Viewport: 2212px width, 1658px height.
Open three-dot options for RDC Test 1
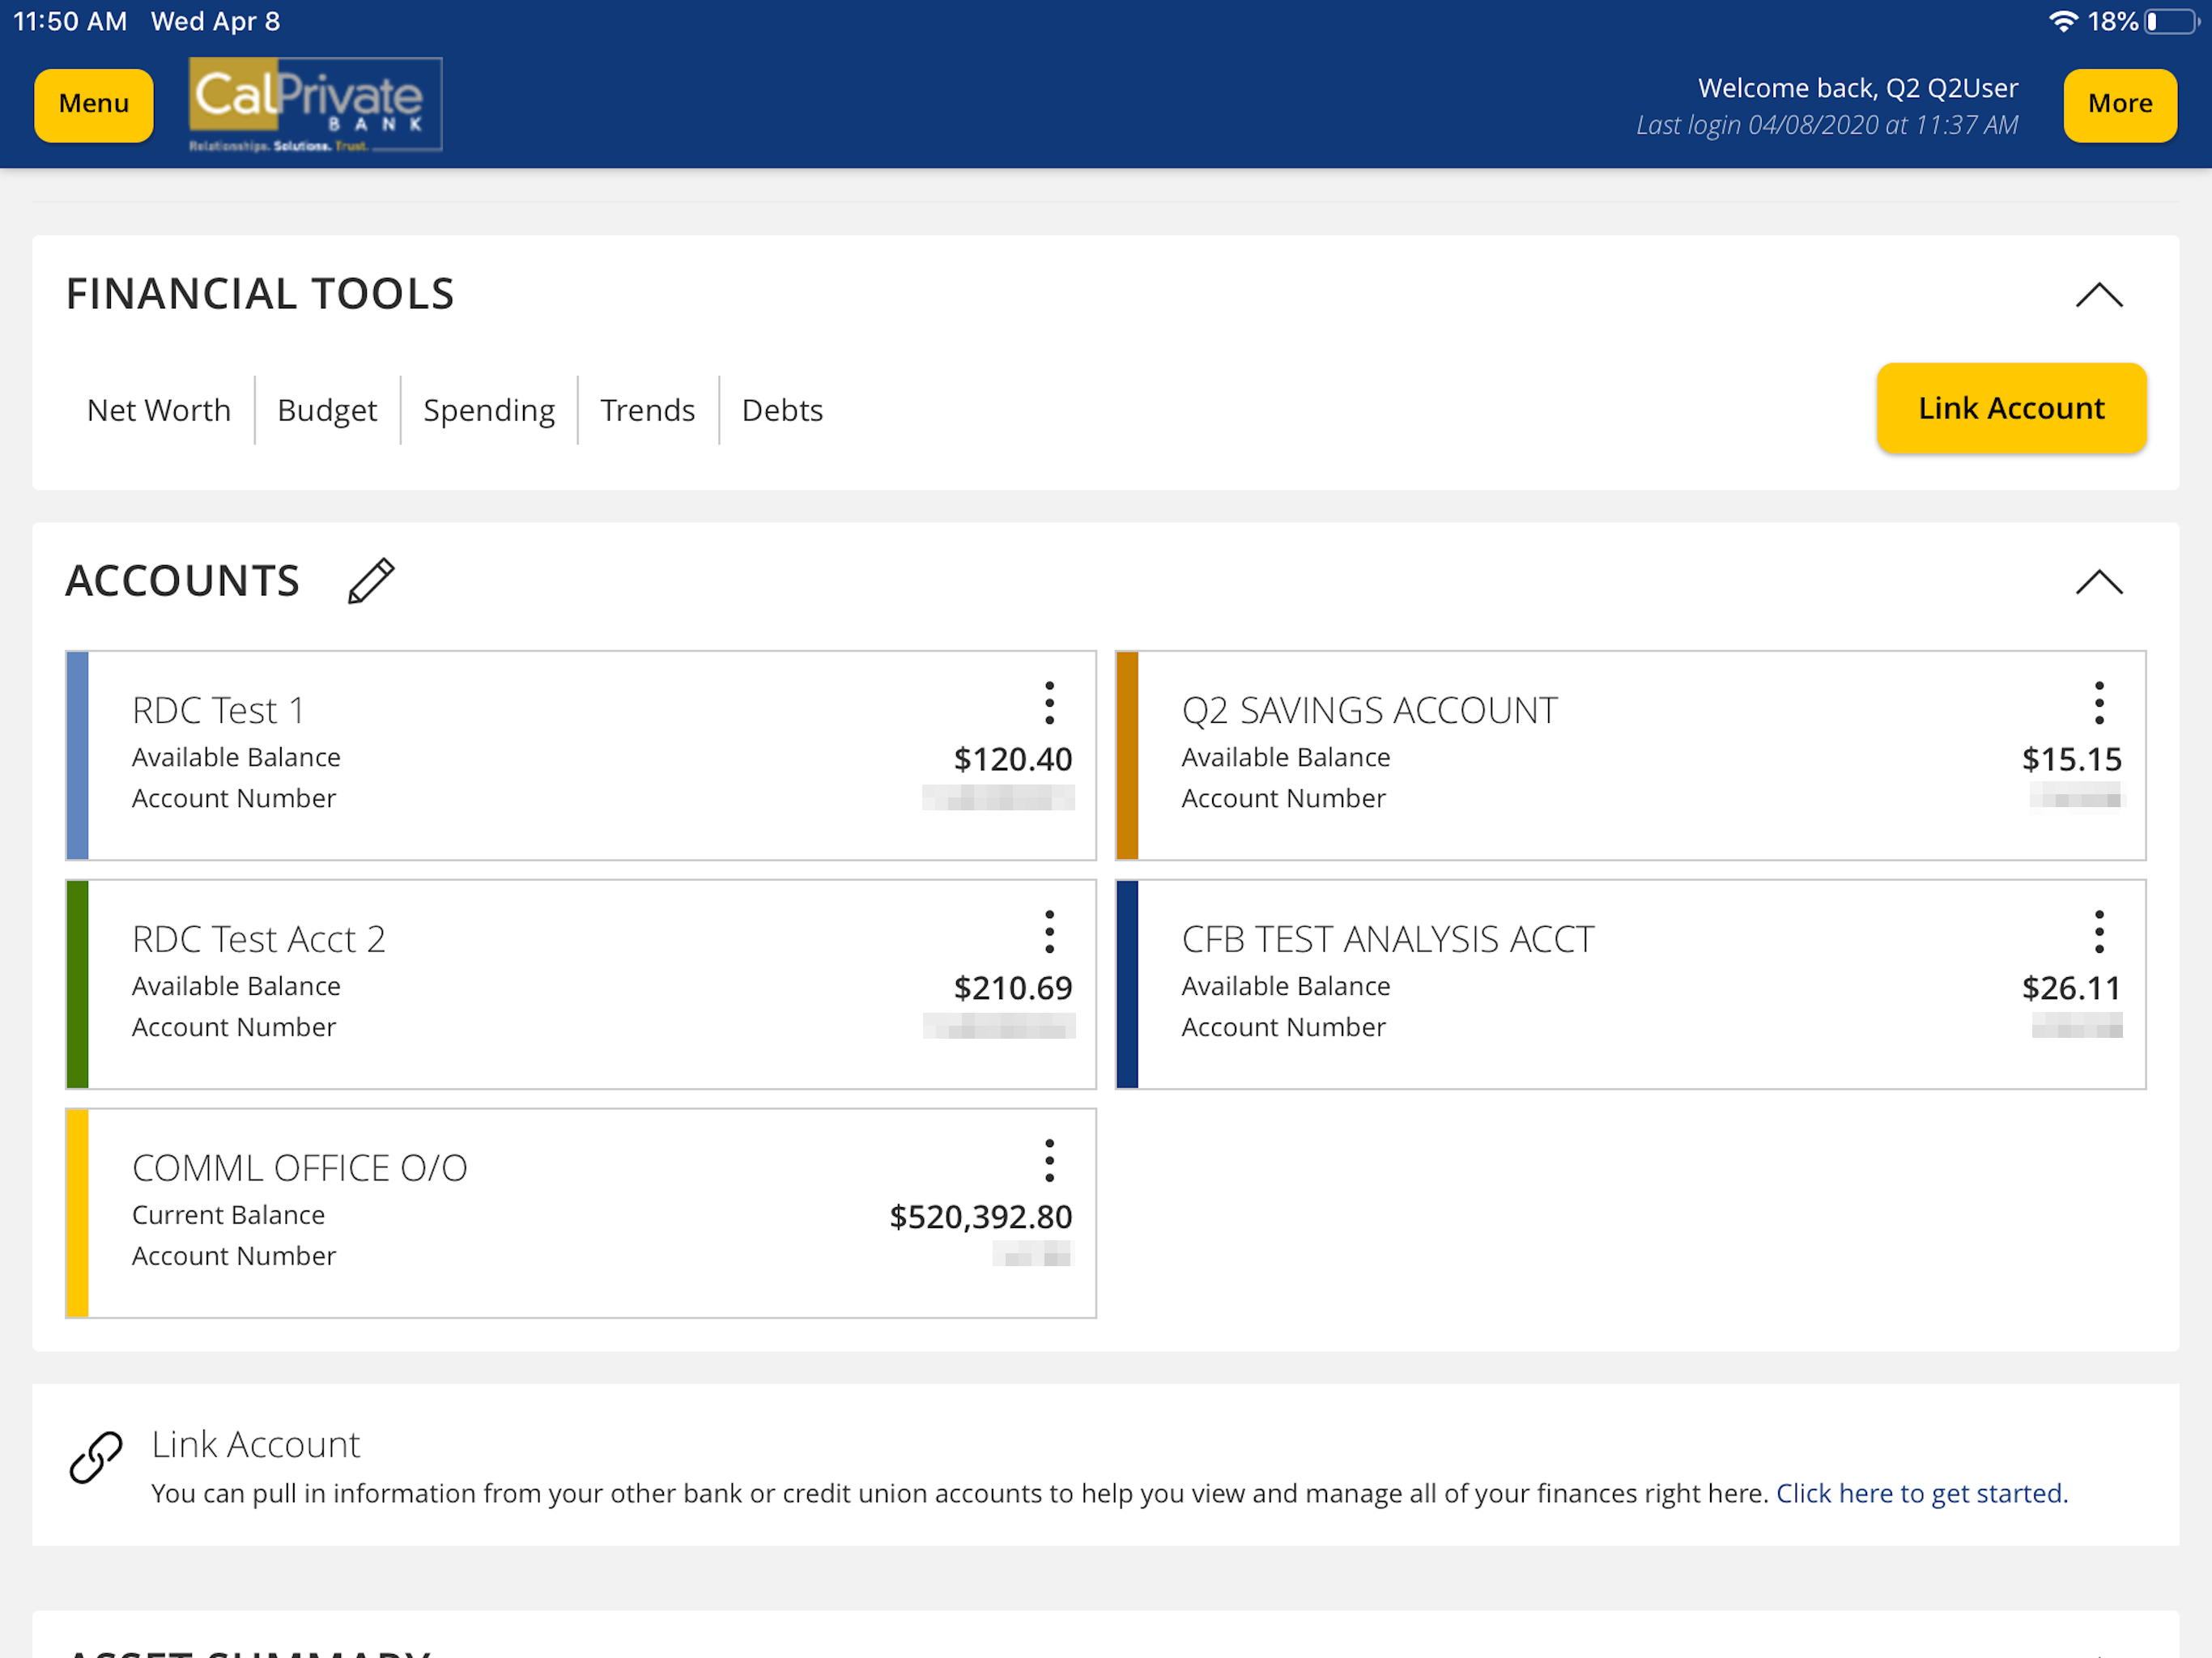click(1049, 703)
